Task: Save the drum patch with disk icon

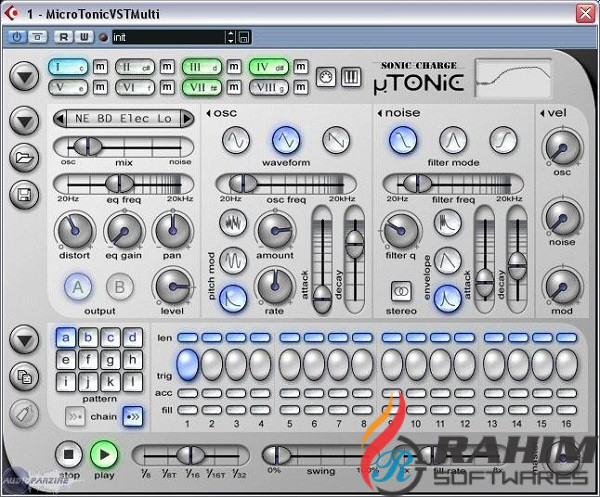Action: pos(24,195)
